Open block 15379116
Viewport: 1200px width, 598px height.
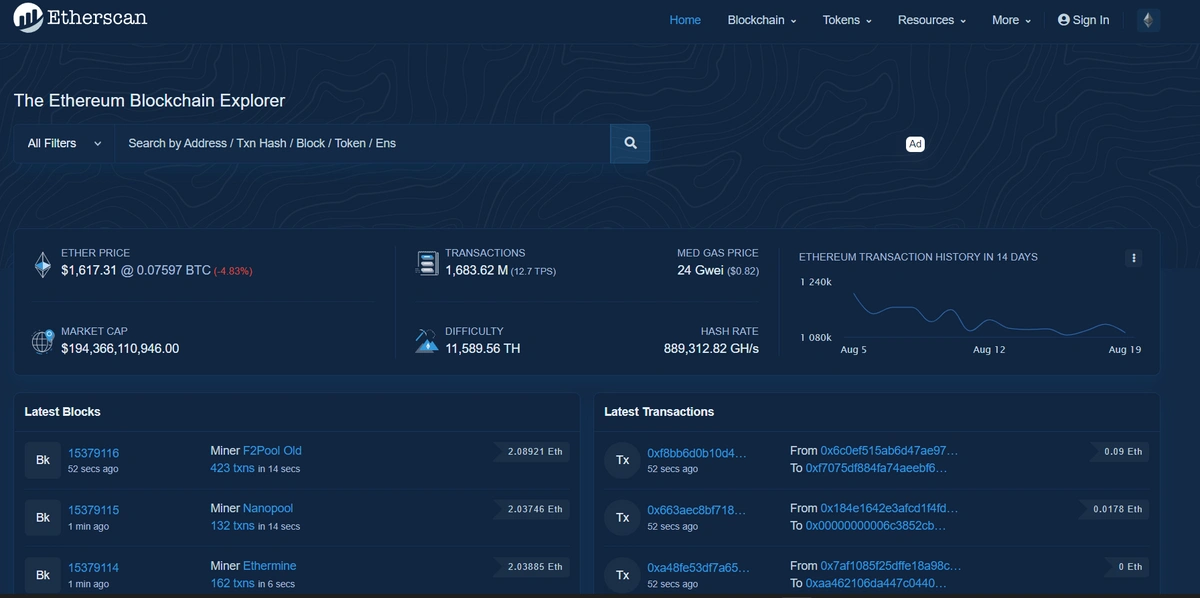tap(93, 453)
